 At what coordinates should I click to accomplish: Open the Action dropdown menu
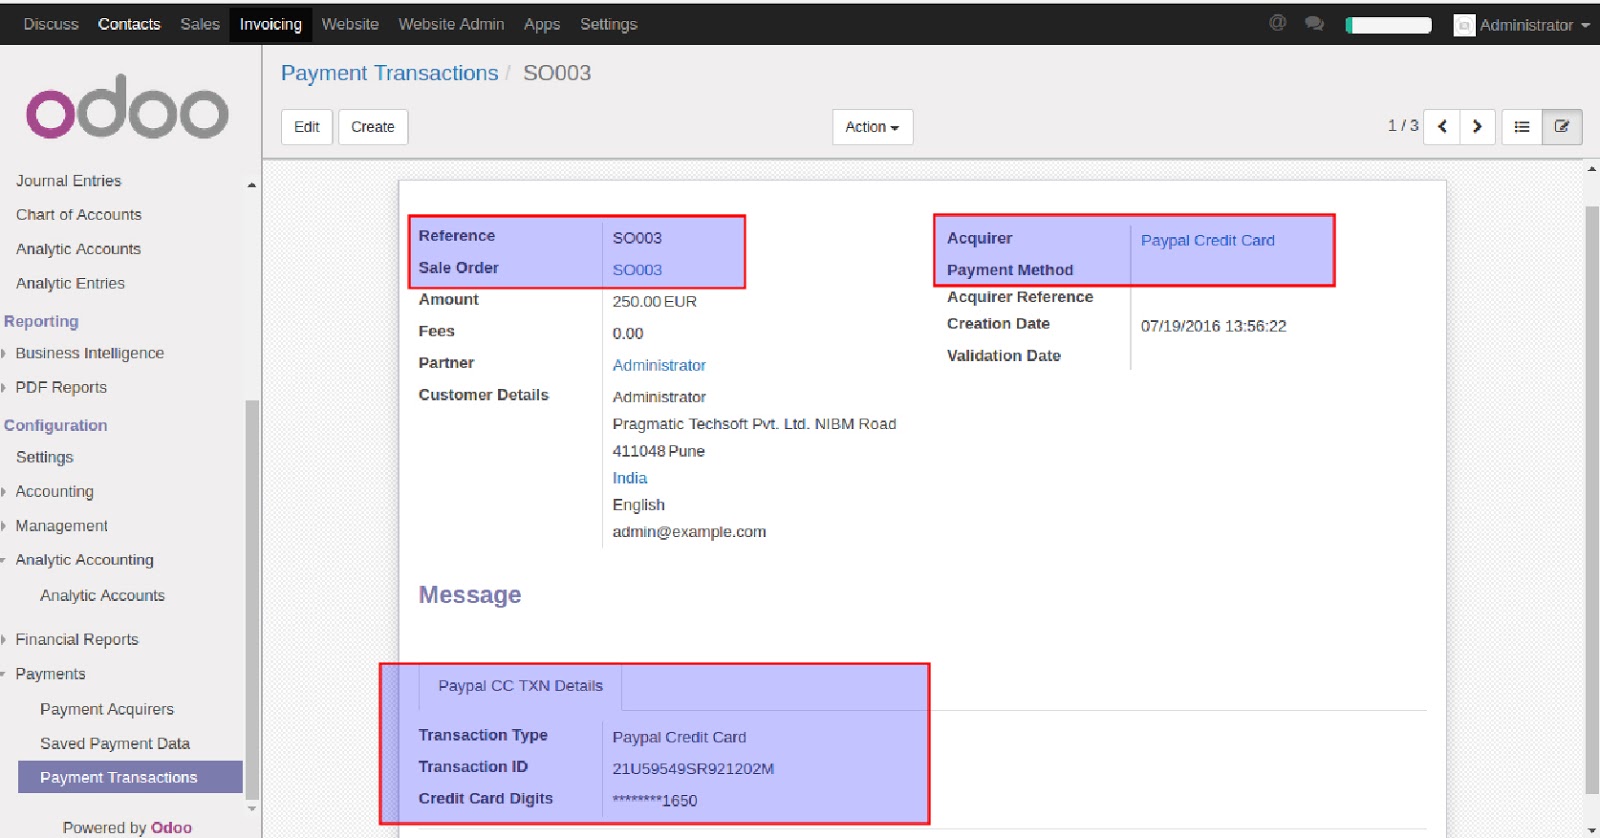pos(872,127)
